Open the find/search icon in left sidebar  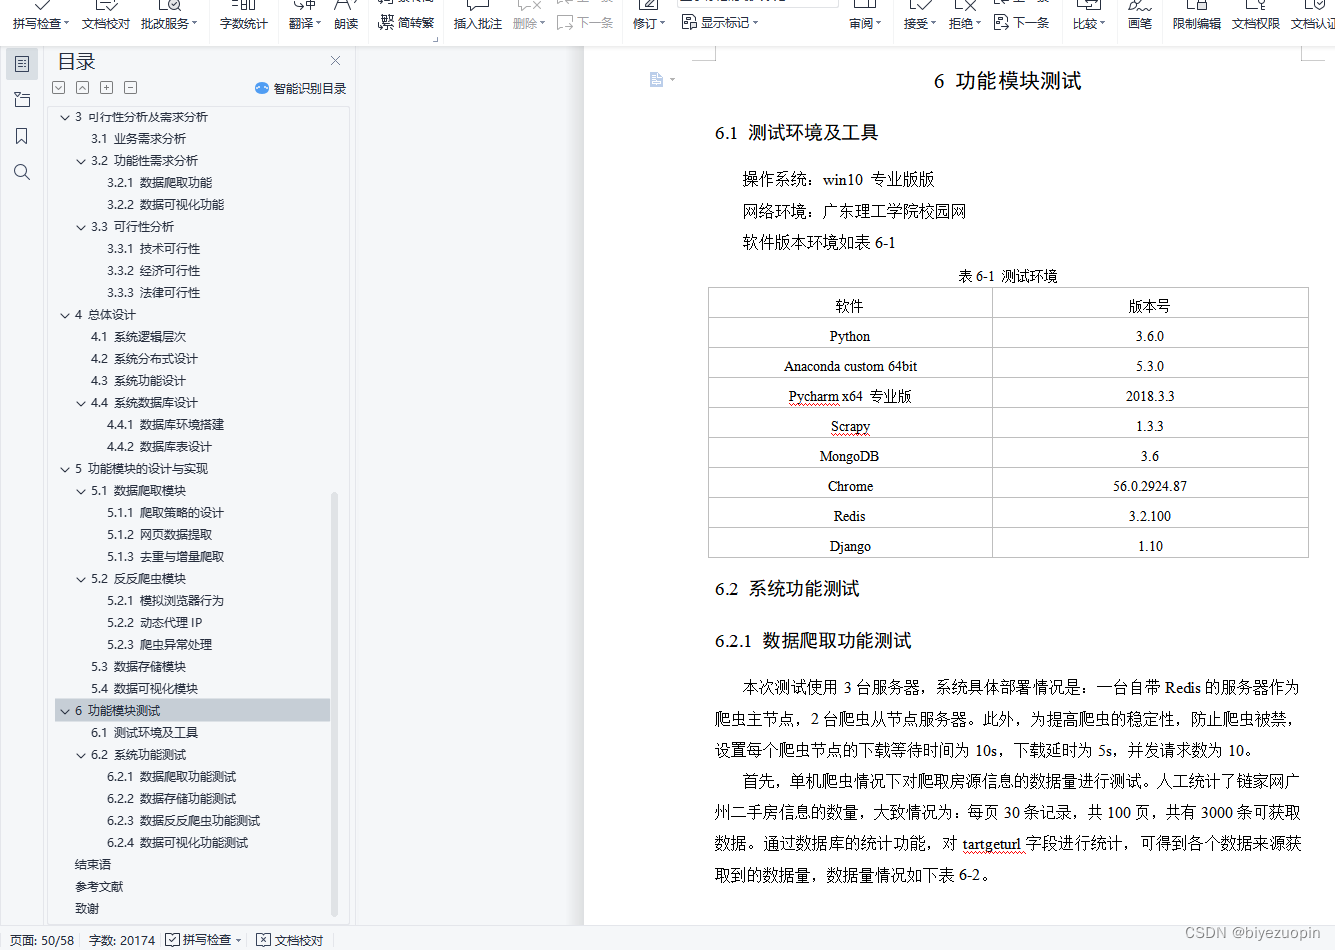pos(22,172)
